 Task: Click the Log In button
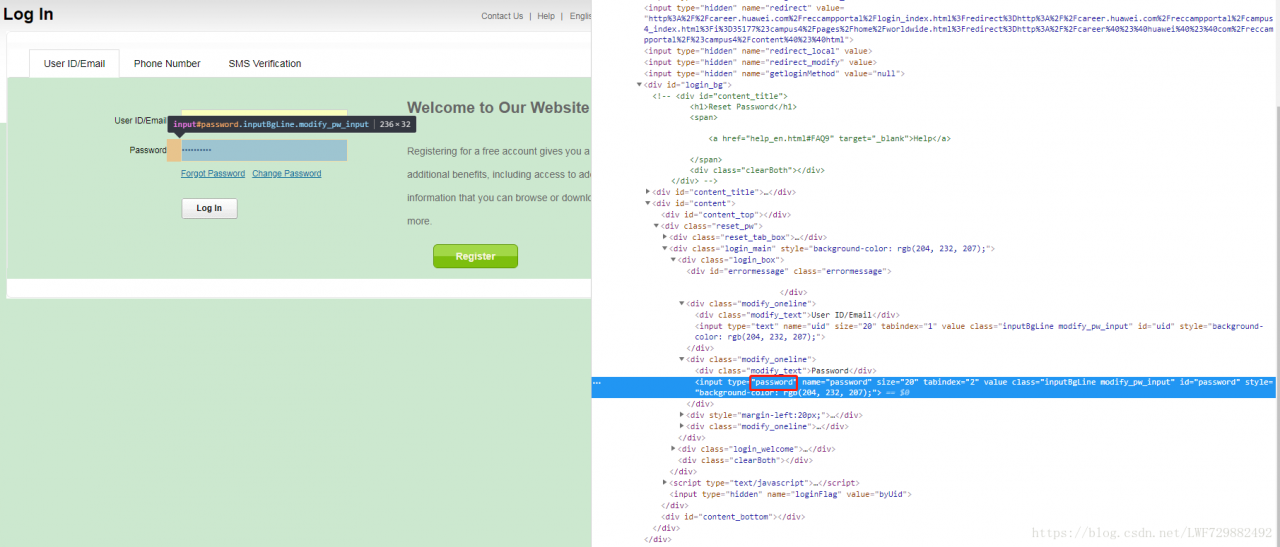click(209, 208)
